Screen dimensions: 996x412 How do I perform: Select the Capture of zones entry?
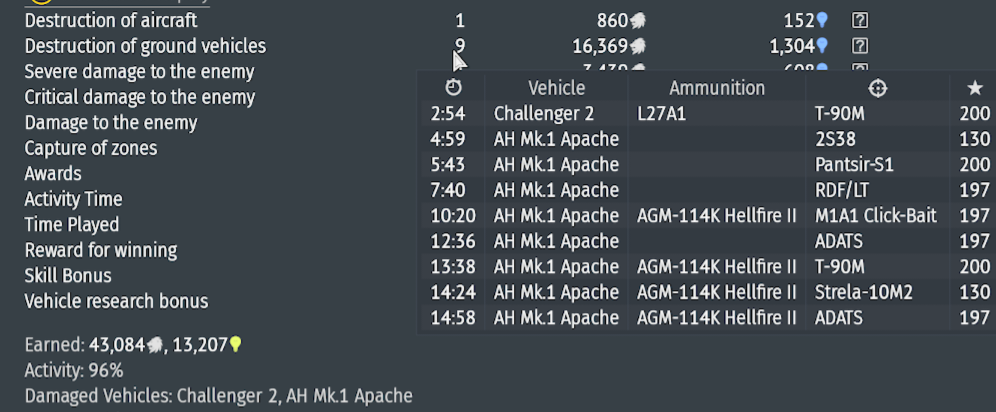coord(90,148)
